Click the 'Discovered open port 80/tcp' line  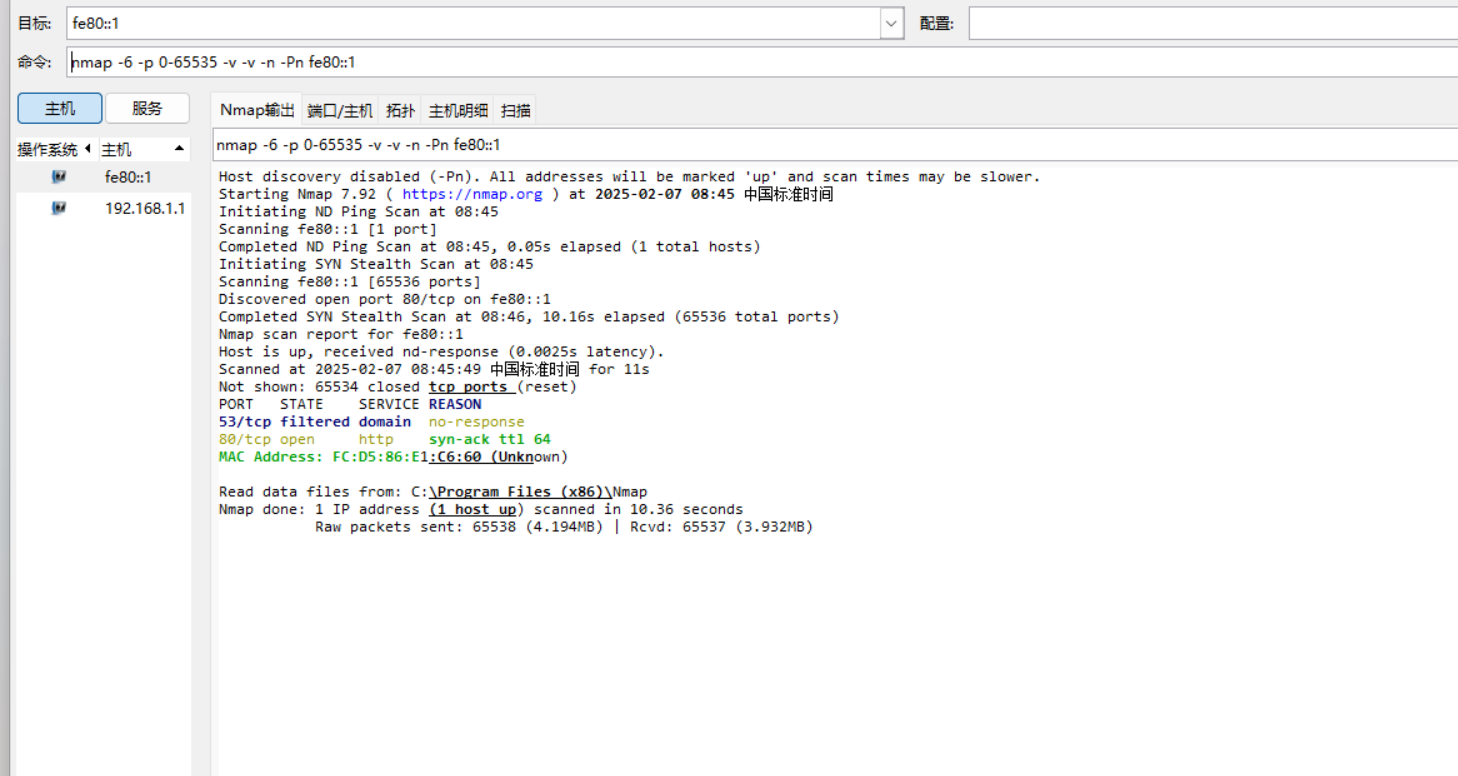click(x=385, y=299)
